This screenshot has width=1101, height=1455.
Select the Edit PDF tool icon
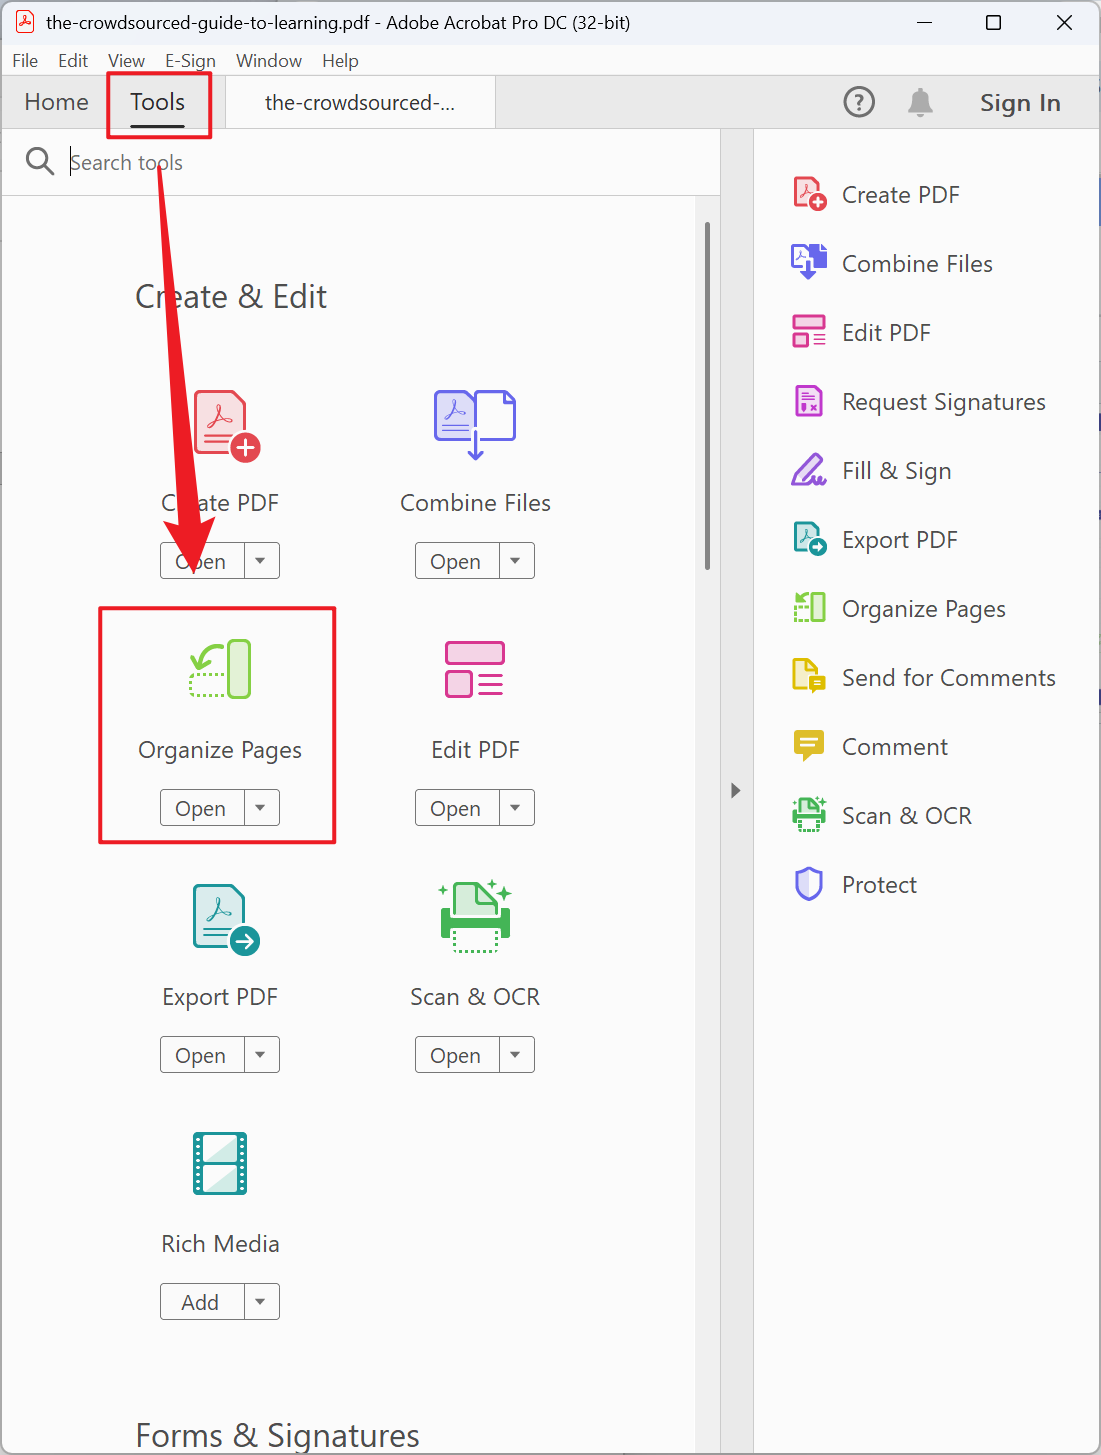click(x=475, y=669)
